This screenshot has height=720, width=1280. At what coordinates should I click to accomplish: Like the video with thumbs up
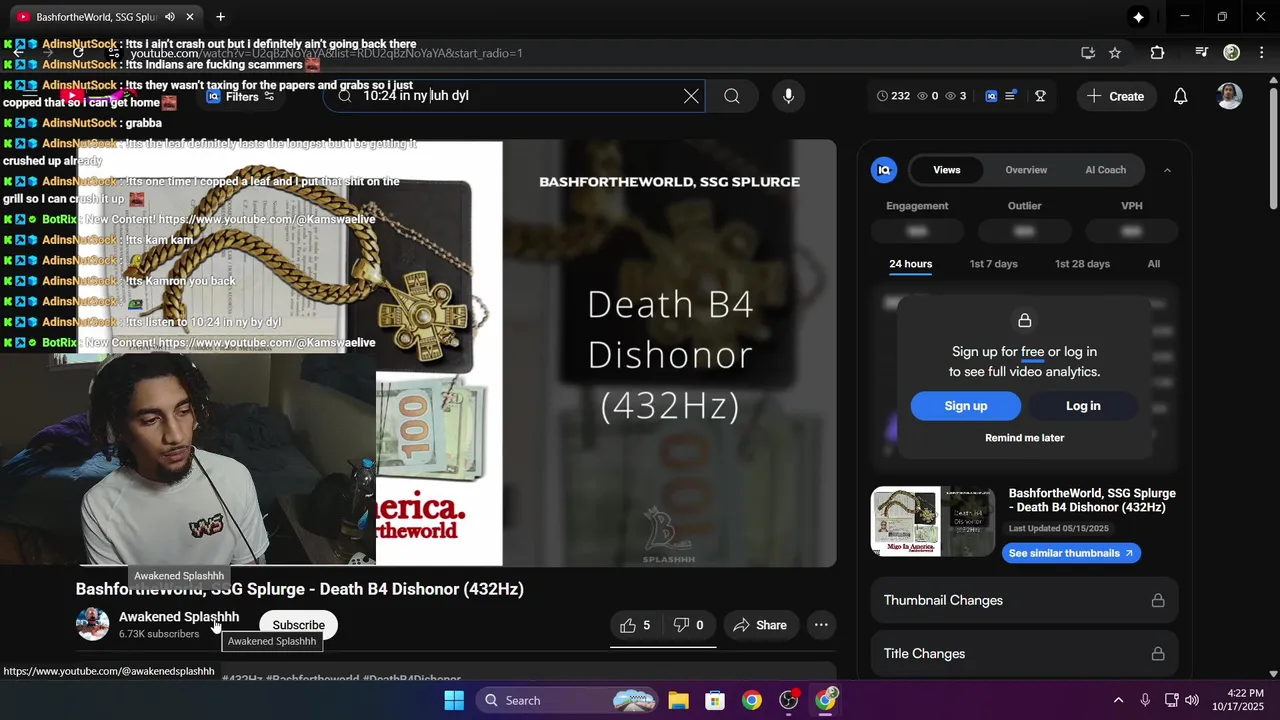tap(635, 625)
